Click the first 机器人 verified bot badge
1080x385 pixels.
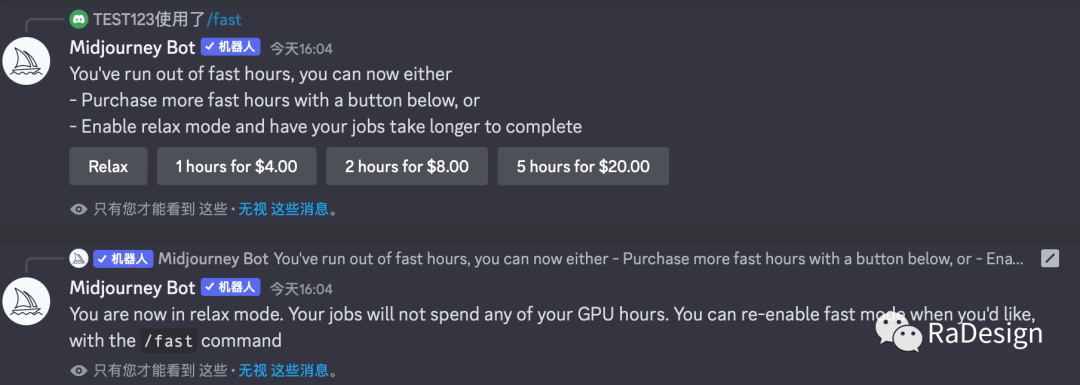[231, 47]
